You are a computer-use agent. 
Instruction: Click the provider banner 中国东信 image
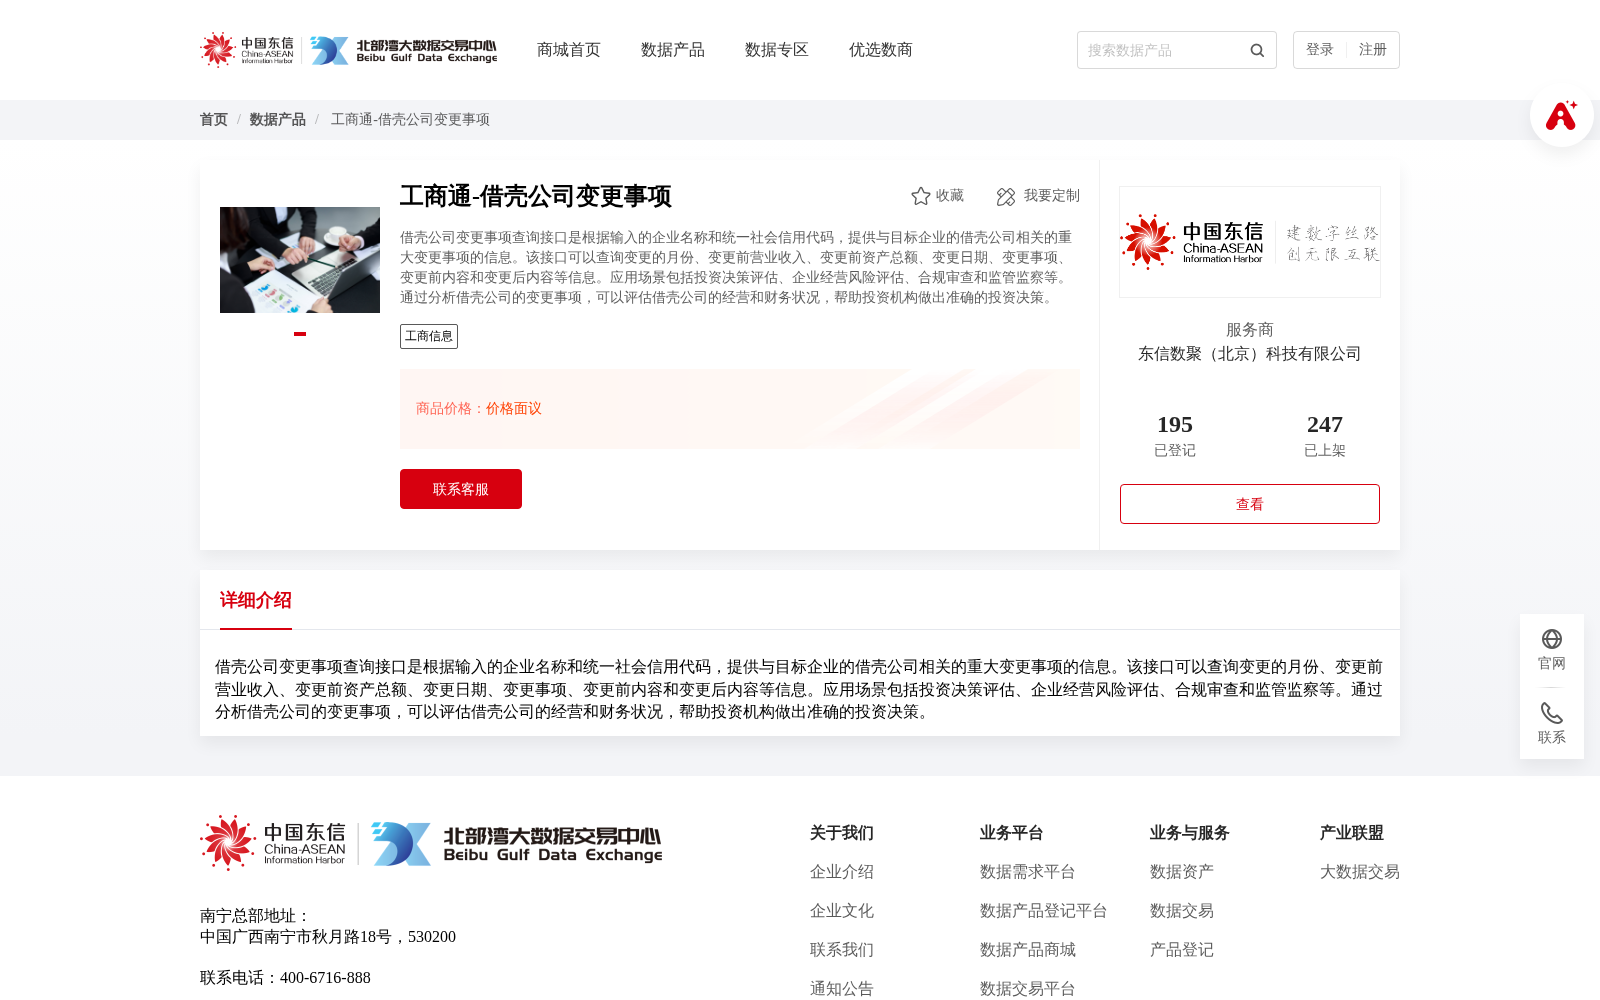click(1250, 242)
